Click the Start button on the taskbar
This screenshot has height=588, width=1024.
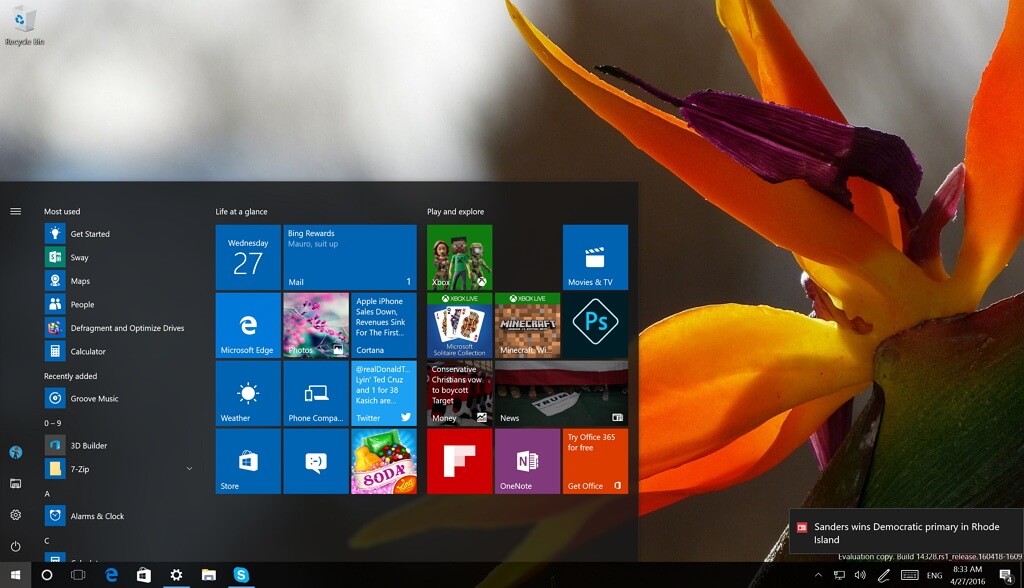coord(14,575)
